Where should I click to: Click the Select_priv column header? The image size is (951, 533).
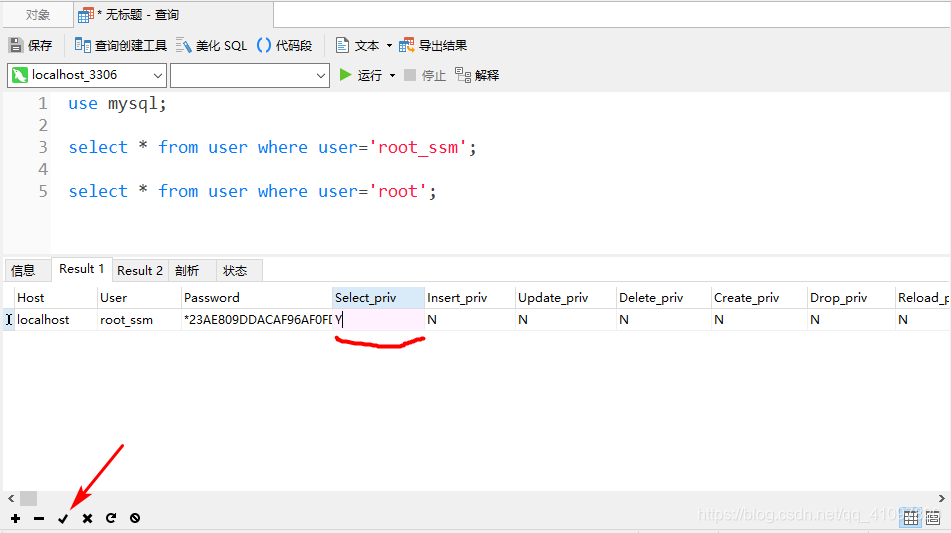pos(378,298)
